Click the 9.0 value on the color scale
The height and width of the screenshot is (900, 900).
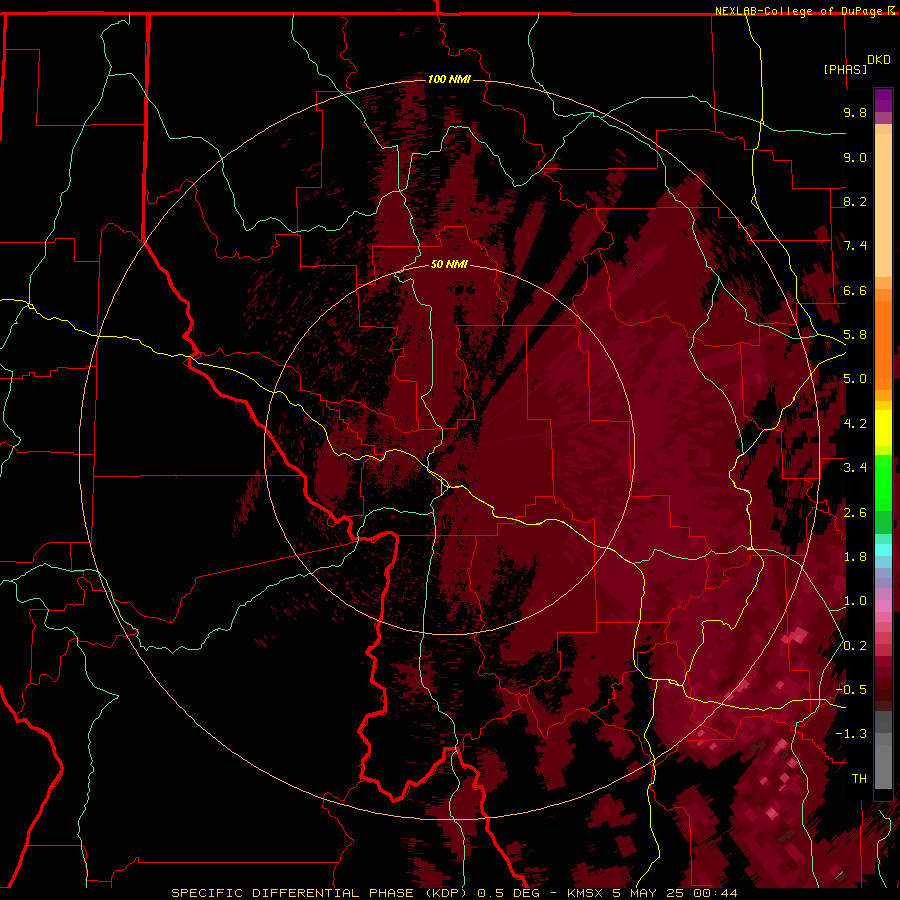[855, 157]
